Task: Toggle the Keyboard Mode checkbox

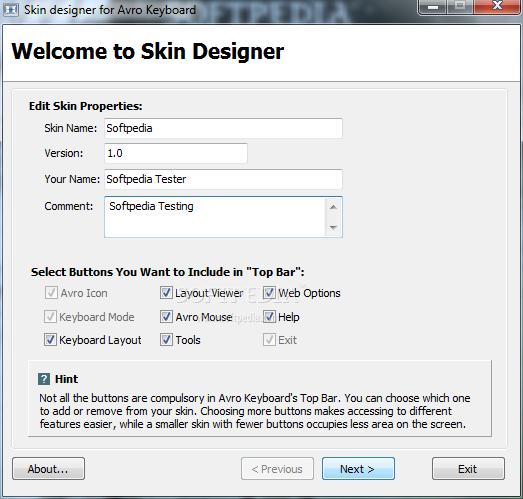Action: (x=50, y=317)
